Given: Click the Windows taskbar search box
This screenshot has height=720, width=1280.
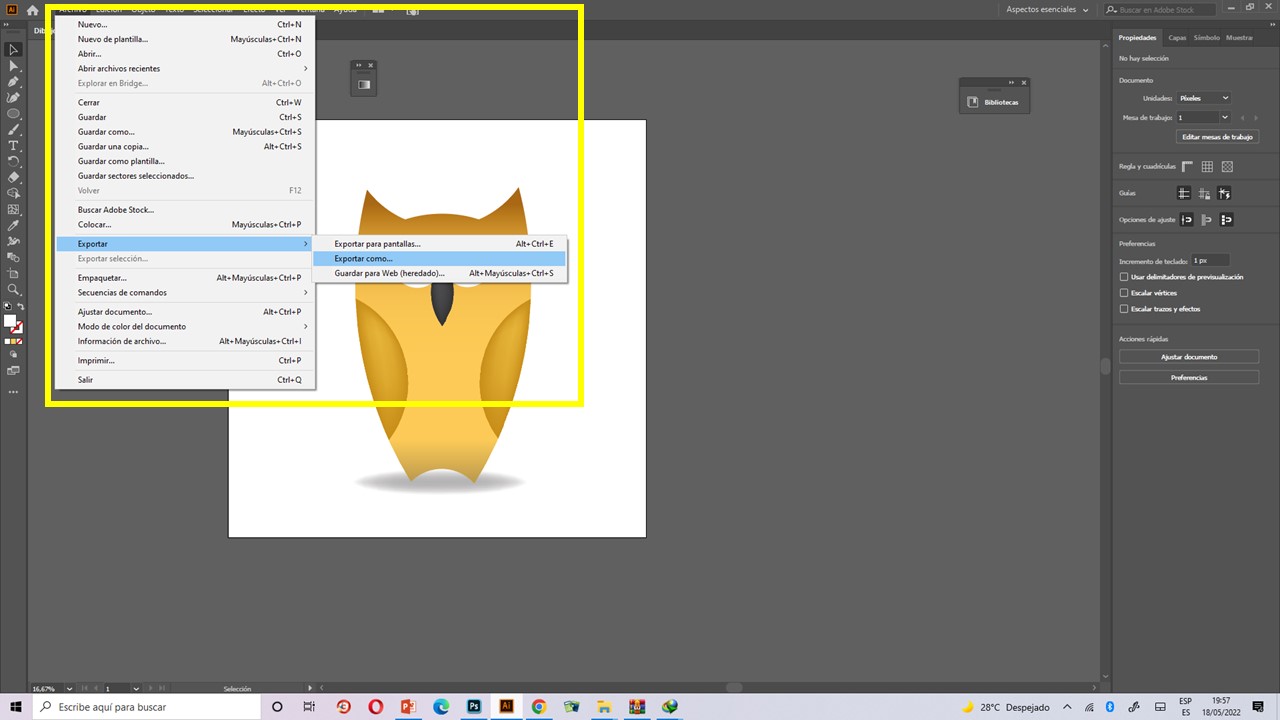Looking at the screenshot, I should point(147,707).
